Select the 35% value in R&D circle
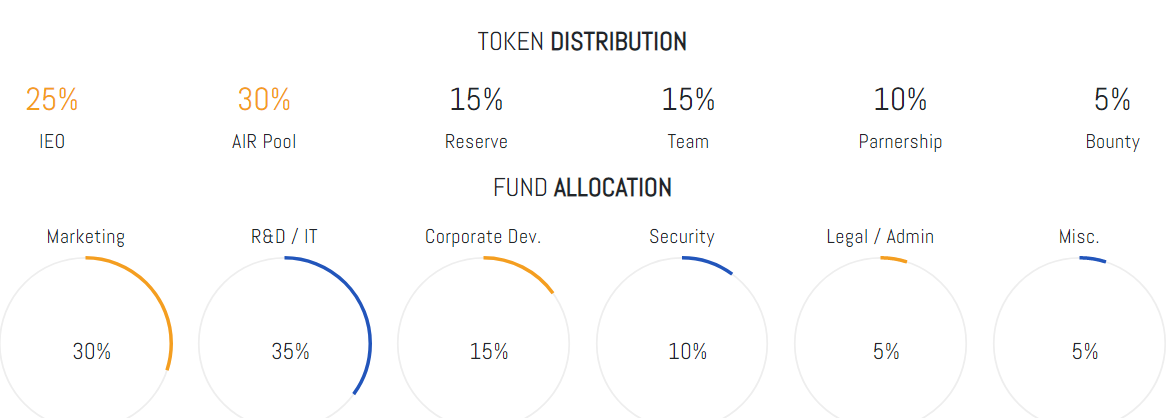This screenshot has height=418, width=1166. tap(290, 352)
